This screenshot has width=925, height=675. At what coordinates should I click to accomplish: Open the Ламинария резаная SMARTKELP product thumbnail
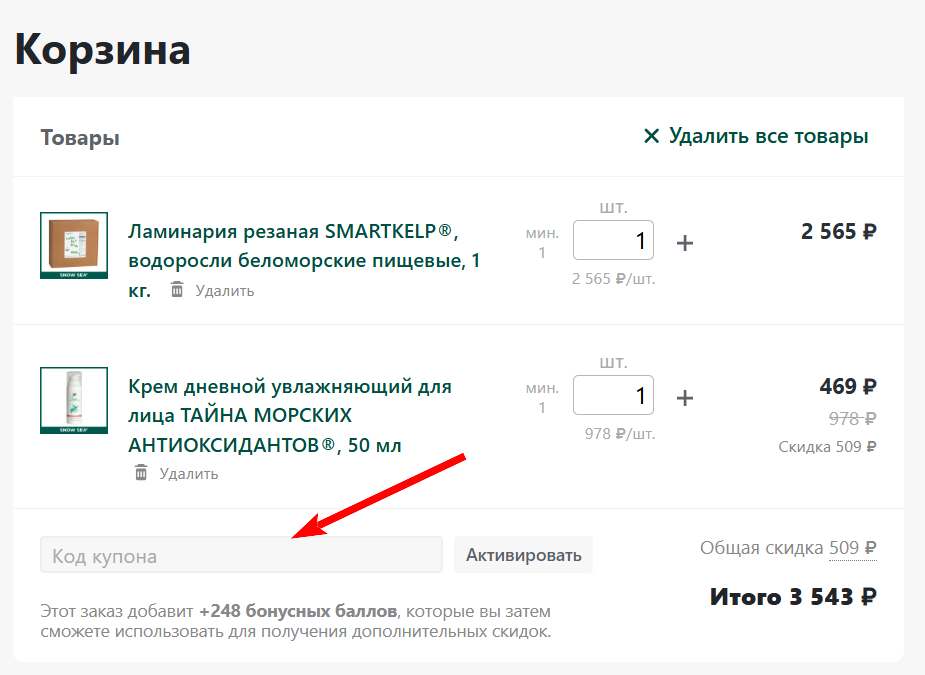pyautogui.click(x=74, y=245)
